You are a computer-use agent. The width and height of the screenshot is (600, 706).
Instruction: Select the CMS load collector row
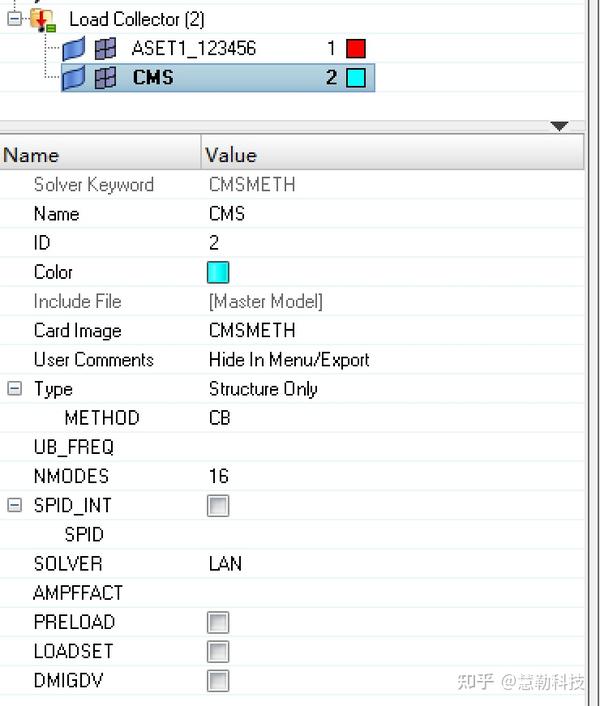click(x=218, y=78)
